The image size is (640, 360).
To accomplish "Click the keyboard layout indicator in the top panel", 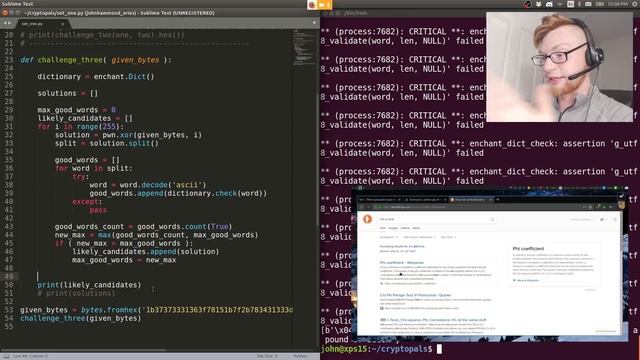I will click(x=570, y=4).
